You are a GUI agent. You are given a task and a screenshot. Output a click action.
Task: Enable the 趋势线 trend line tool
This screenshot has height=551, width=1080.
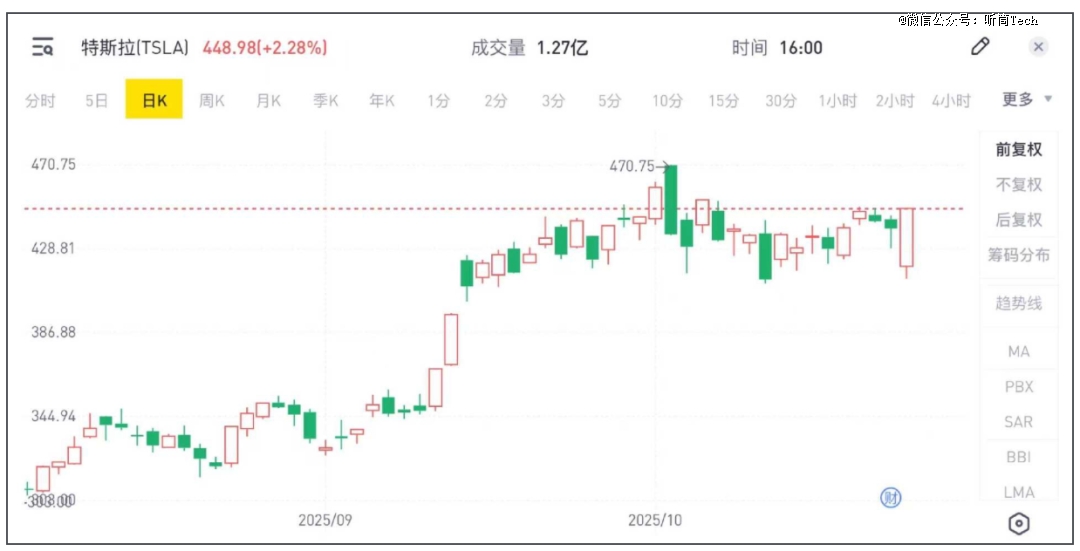pos(1018,304)
